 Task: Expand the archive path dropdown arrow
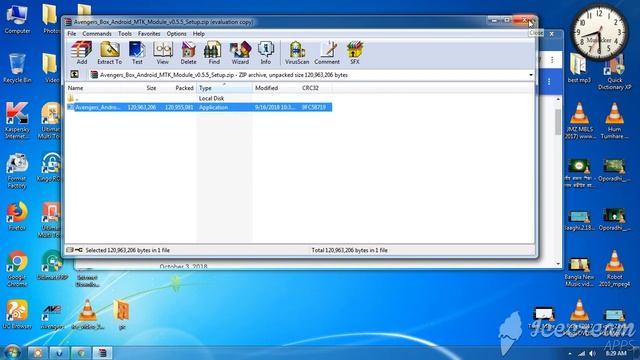tap(531, 75)
